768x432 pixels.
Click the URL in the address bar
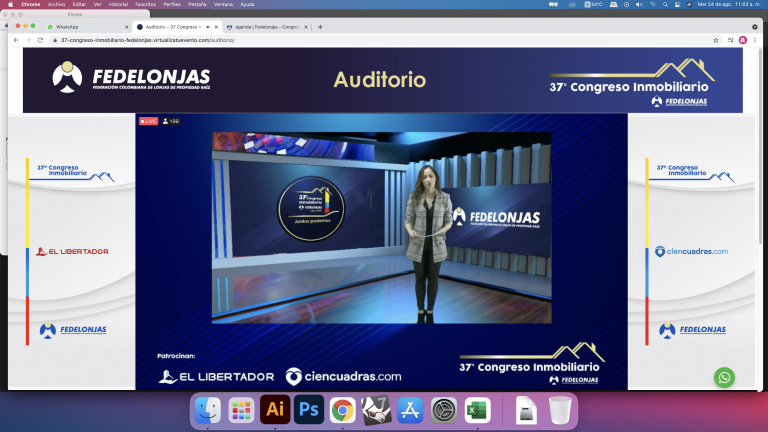pos(147,40)
